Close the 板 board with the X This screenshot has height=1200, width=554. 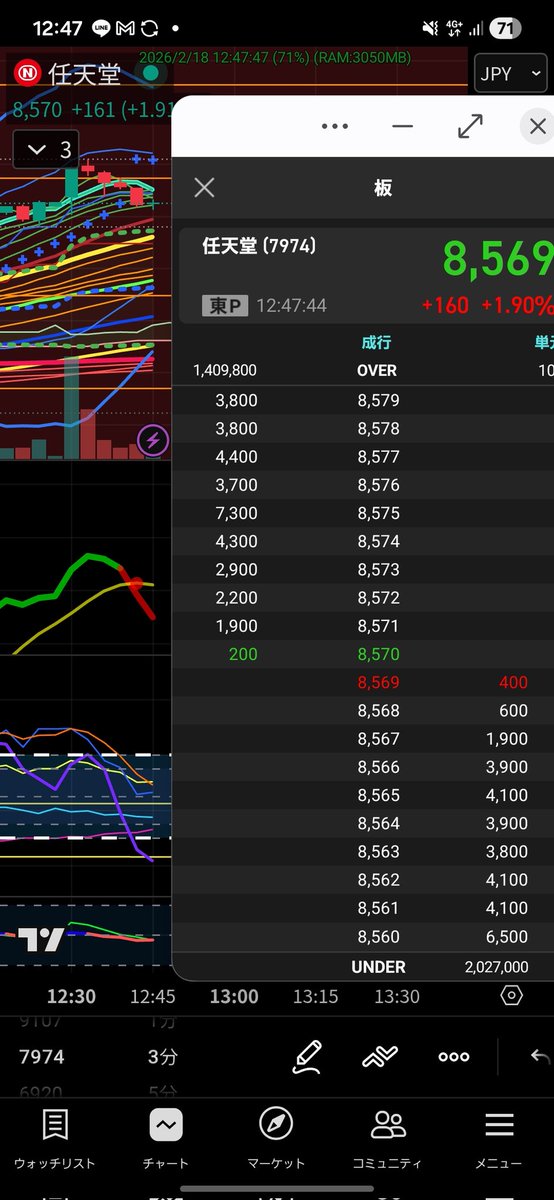[204, 187]
